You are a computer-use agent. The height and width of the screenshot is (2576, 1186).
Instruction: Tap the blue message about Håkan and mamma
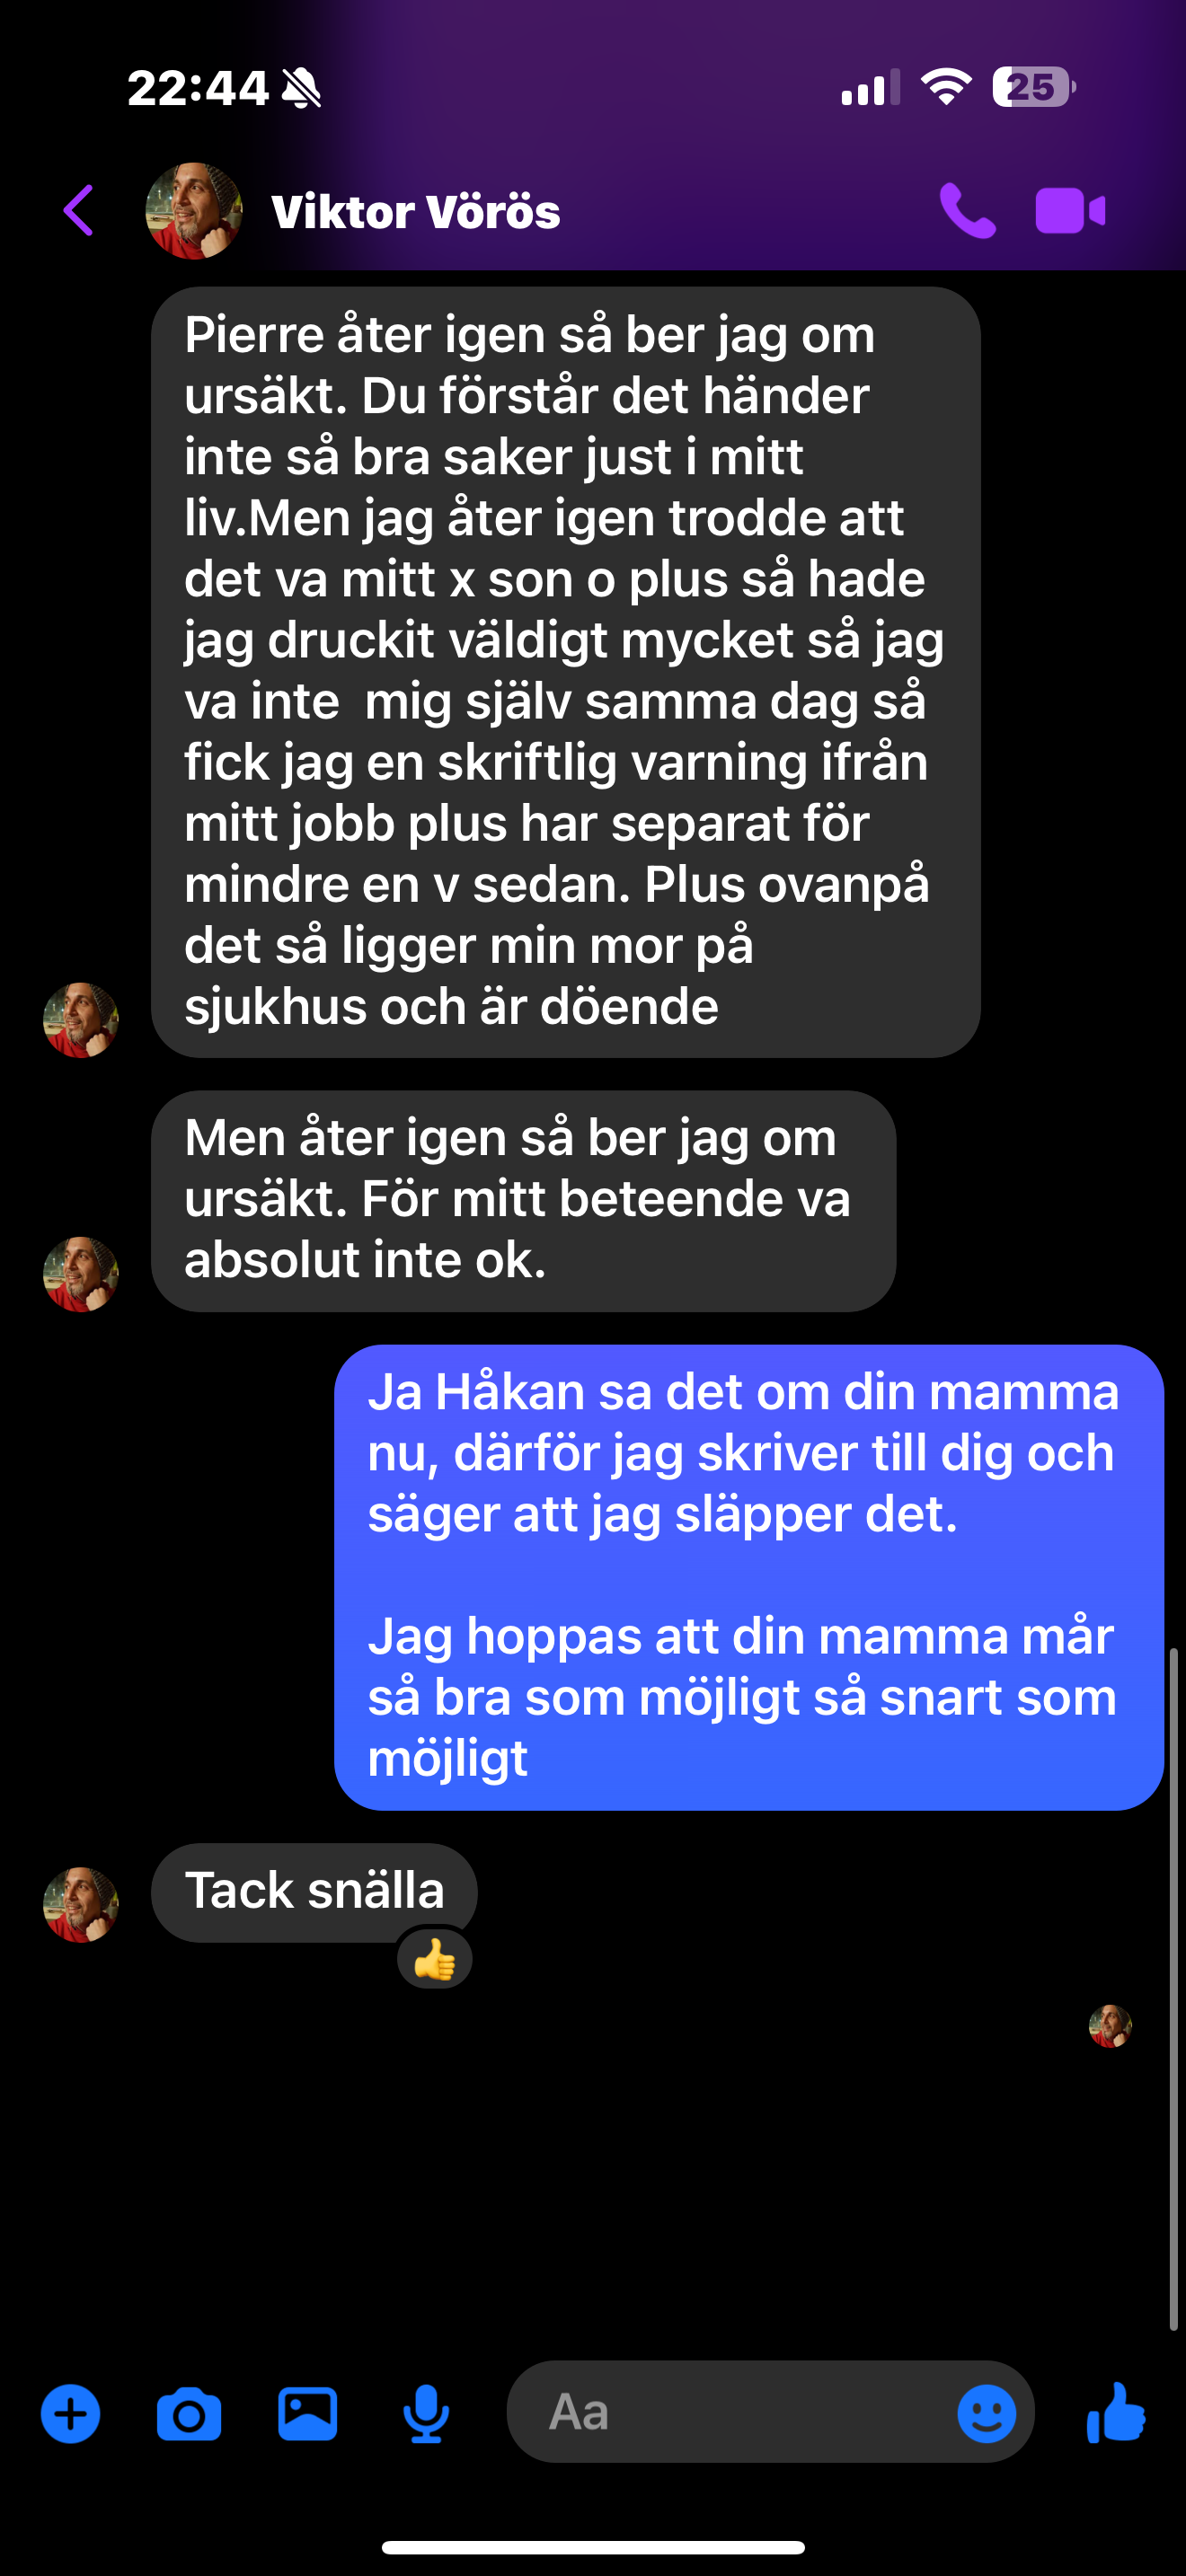coord(749,1577)
